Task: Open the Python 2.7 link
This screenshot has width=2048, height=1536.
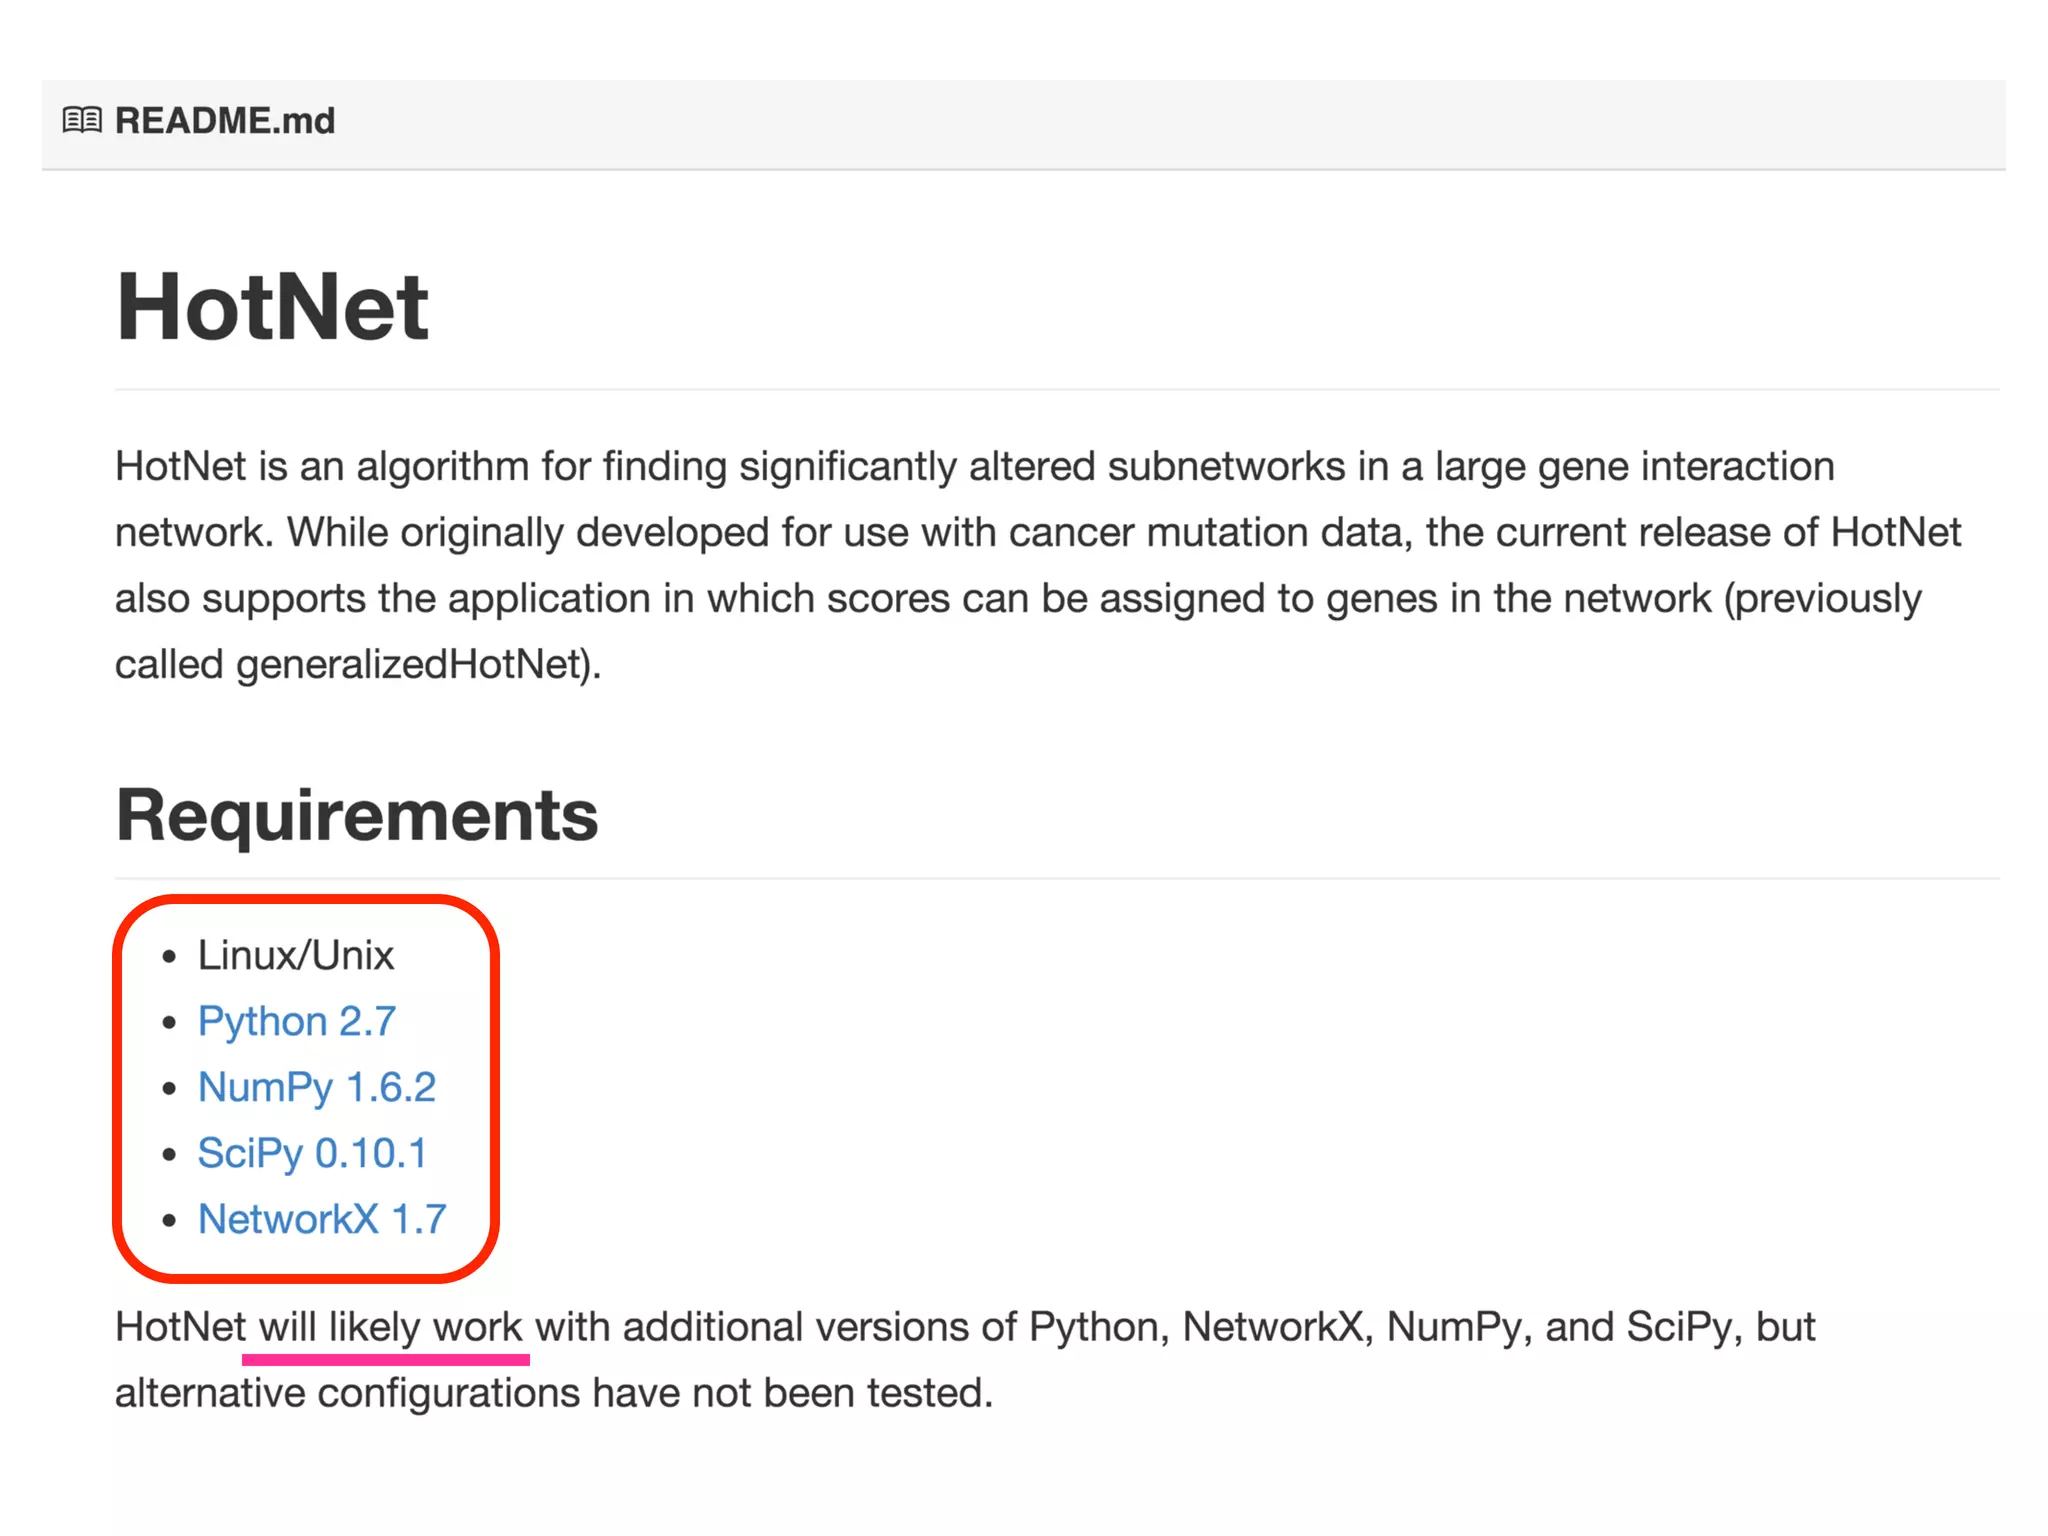Action: (x=297, y=1021)
